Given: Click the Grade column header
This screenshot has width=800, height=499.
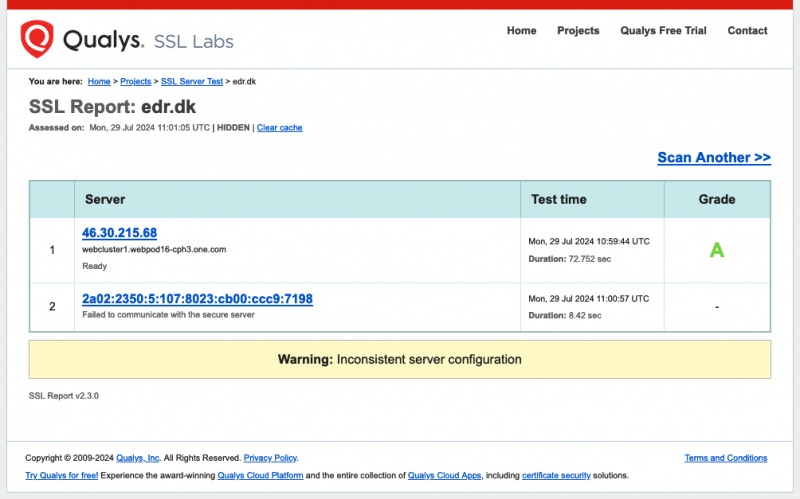Looking at the screenshot, I should [717, 199].
